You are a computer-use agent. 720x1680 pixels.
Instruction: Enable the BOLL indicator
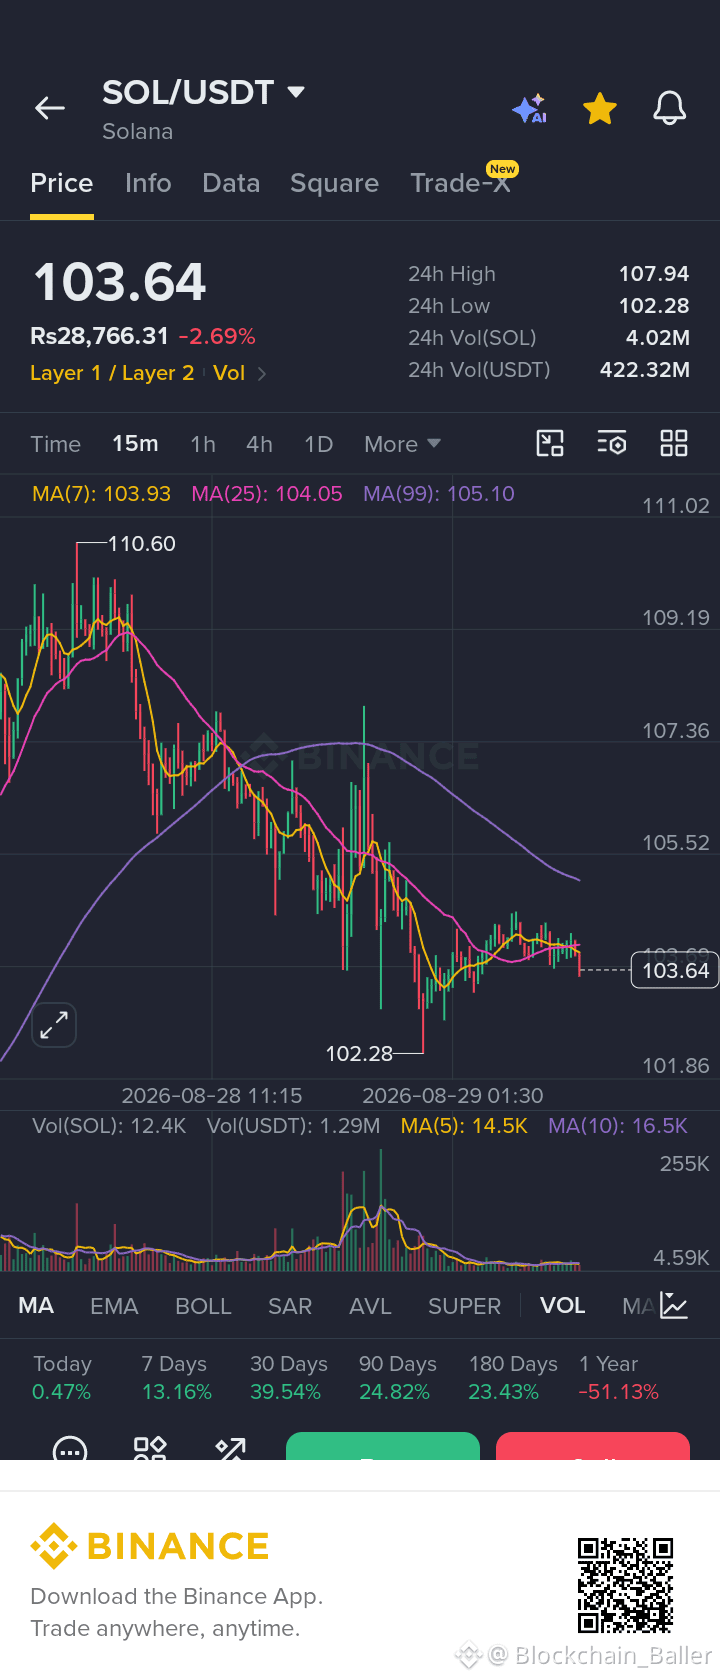[203, 1306]
